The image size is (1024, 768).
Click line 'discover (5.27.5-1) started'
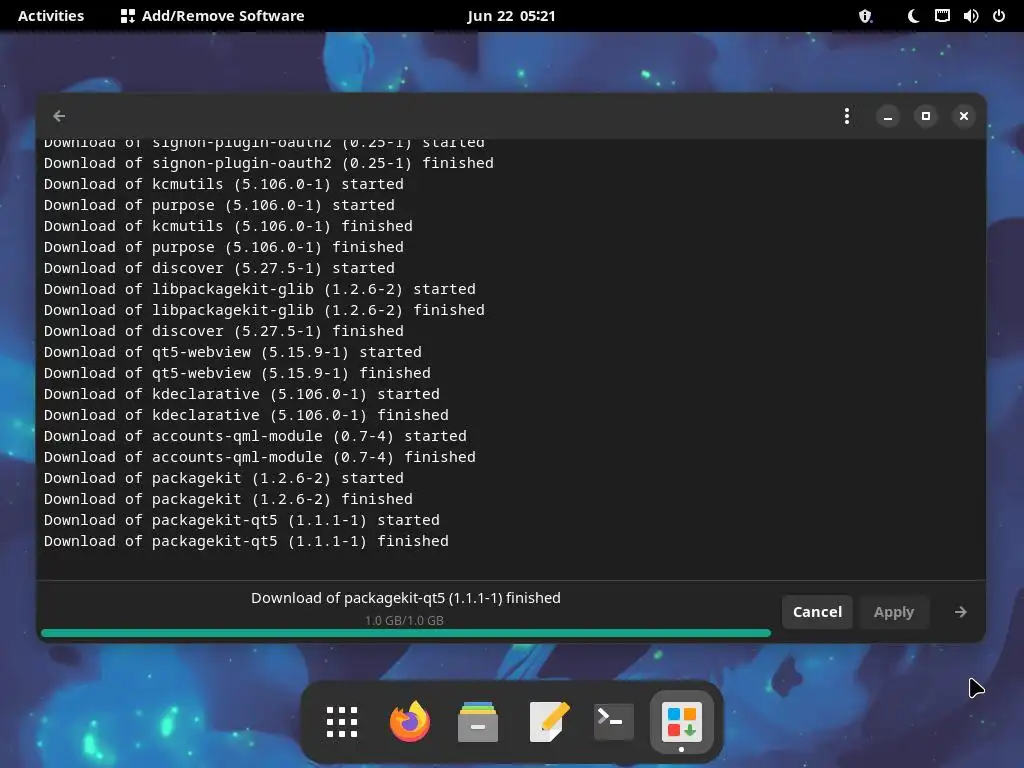click(x=219, y=268)
